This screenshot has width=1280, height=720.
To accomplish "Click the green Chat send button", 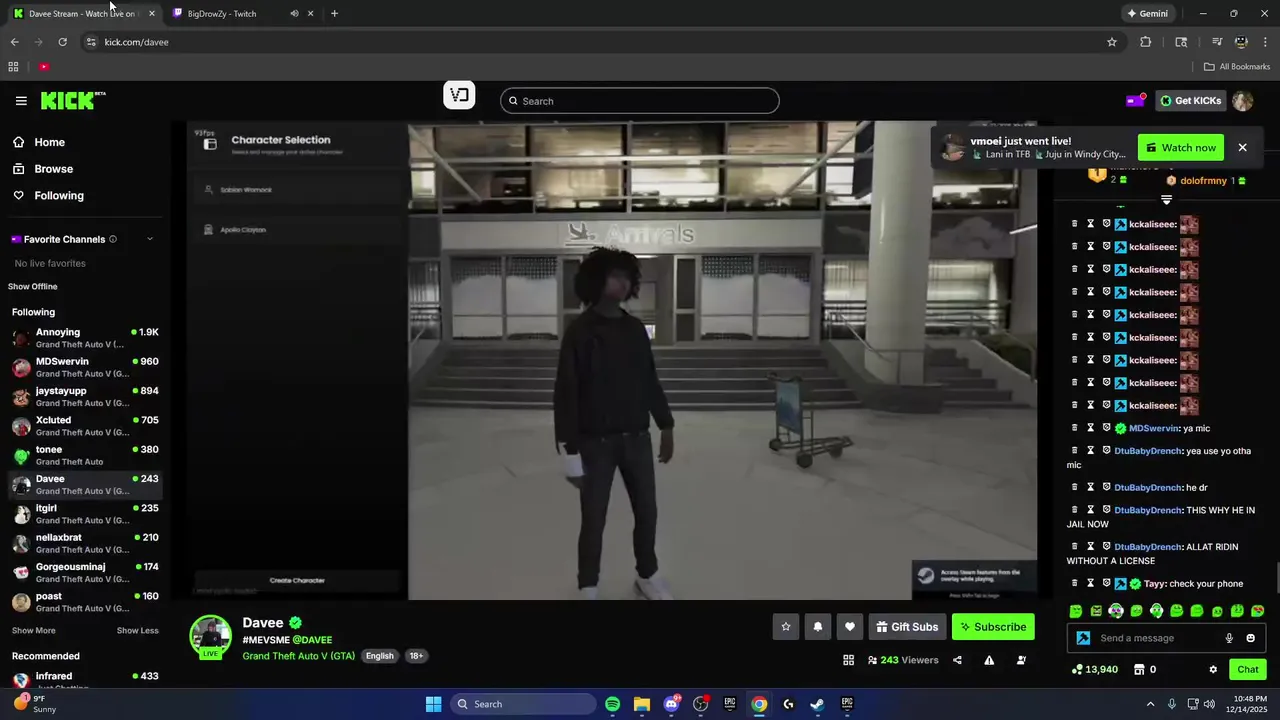I will point(1248,670).
